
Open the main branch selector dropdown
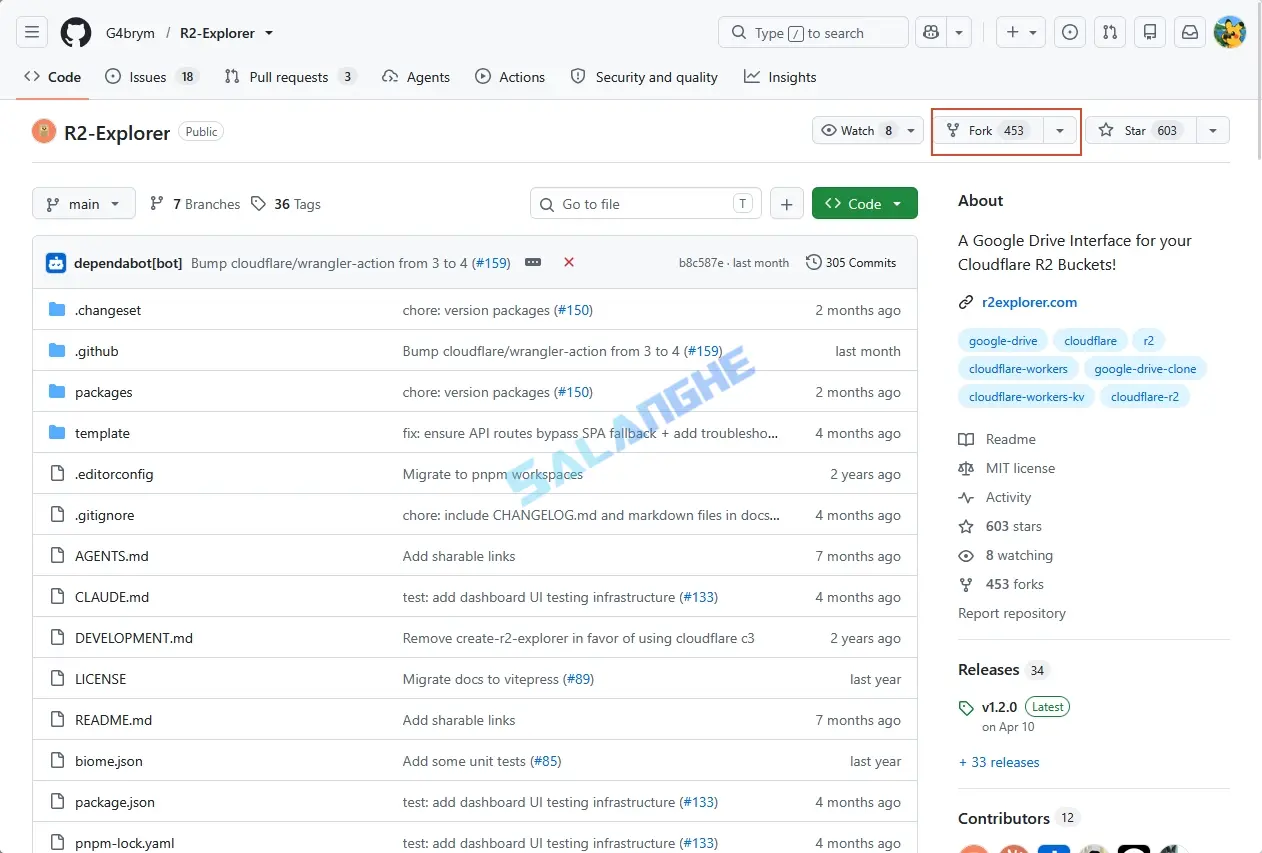84,204
